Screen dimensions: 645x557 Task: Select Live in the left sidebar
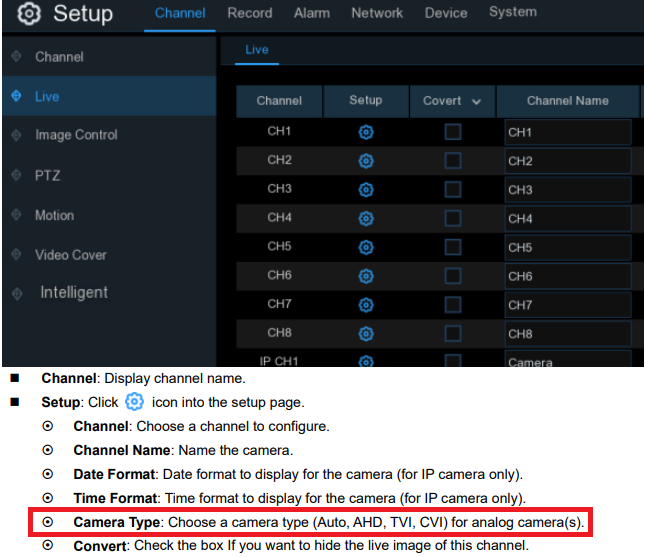tap(109, 96)
